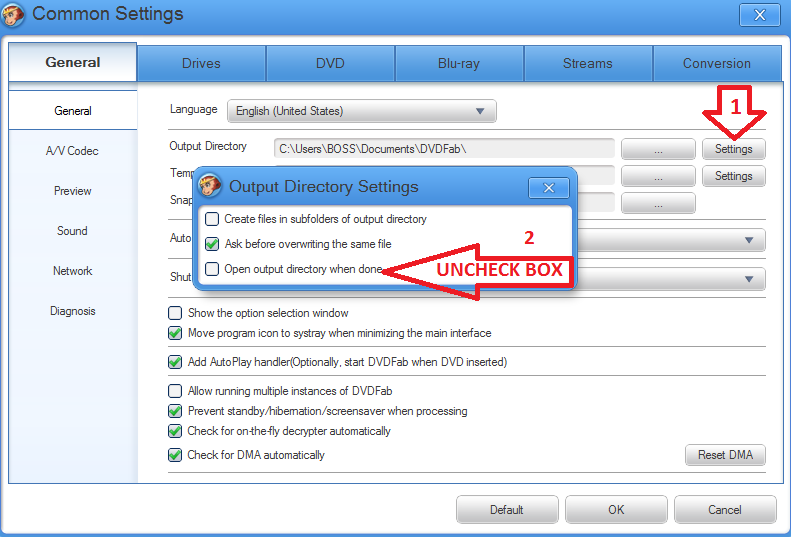Uncheck Add AutoPlay handler option
Image resolution: width=791 pixels, height=537 pixels.
(175, 362)
